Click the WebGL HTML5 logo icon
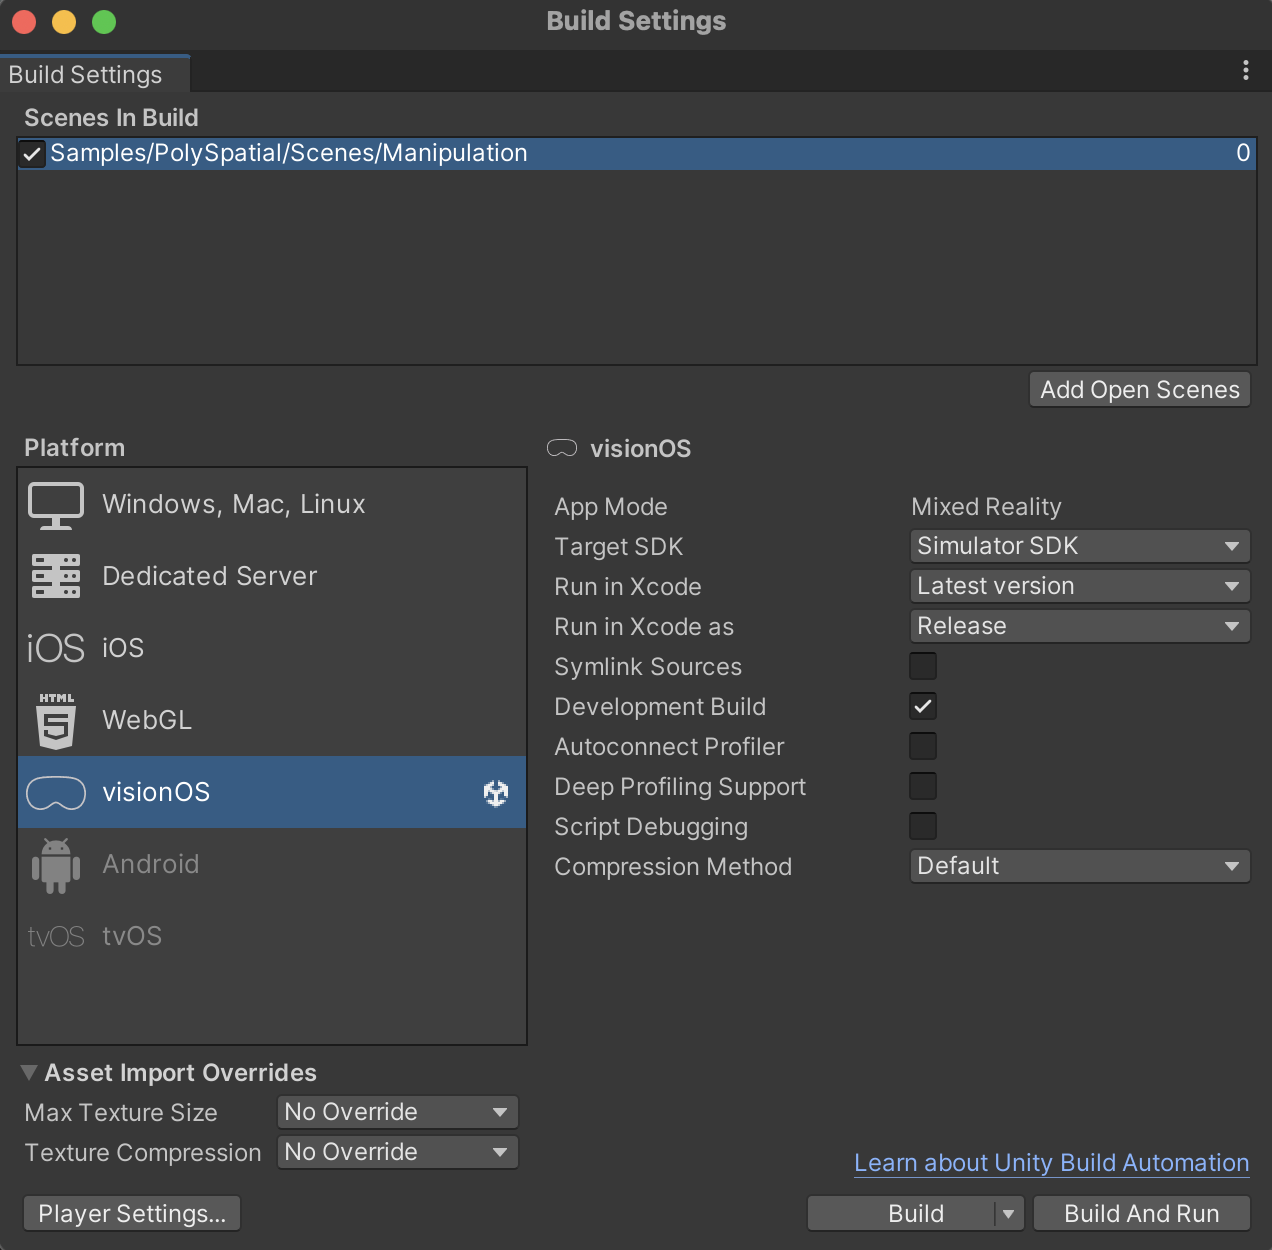Viewport: 1272px width, 1250px height. 56,720
